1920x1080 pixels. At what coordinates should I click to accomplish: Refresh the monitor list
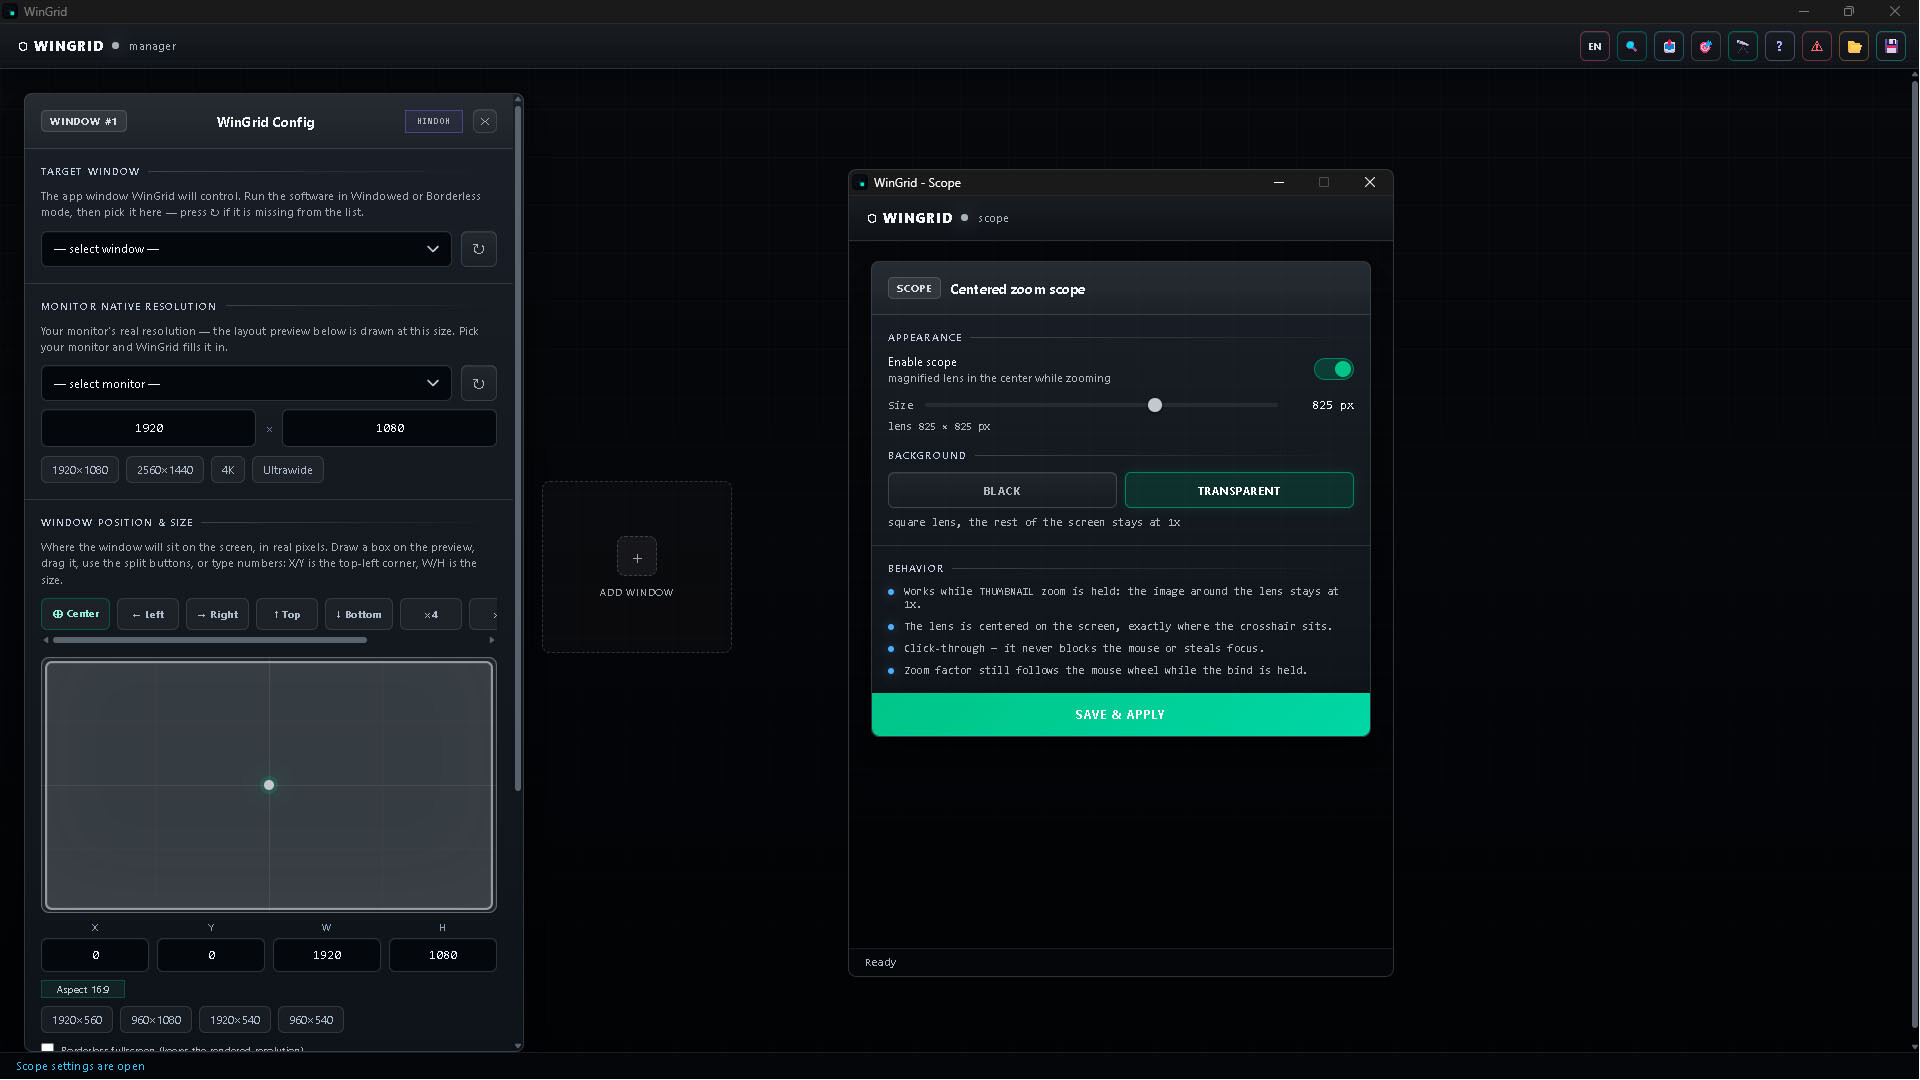click(x=479, y=384)
